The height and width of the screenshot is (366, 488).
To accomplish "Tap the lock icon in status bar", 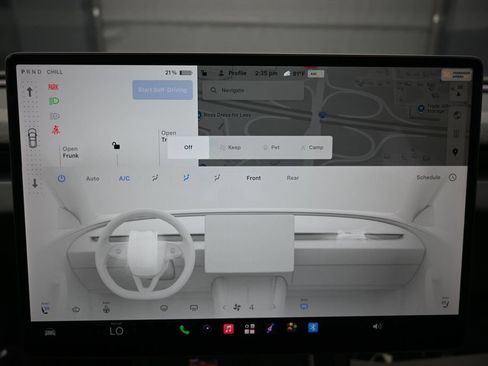I will coord(204,73).
